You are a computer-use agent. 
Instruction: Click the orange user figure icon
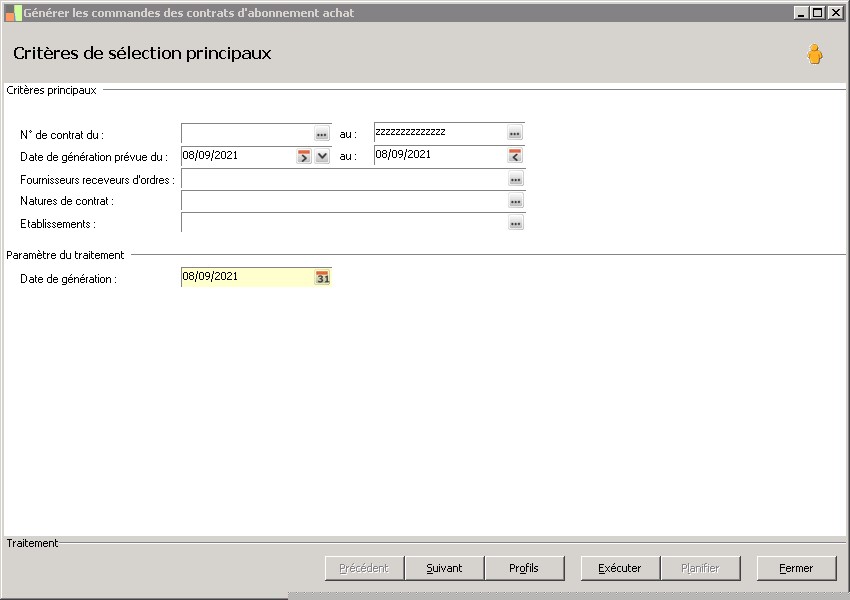[814, 54]
